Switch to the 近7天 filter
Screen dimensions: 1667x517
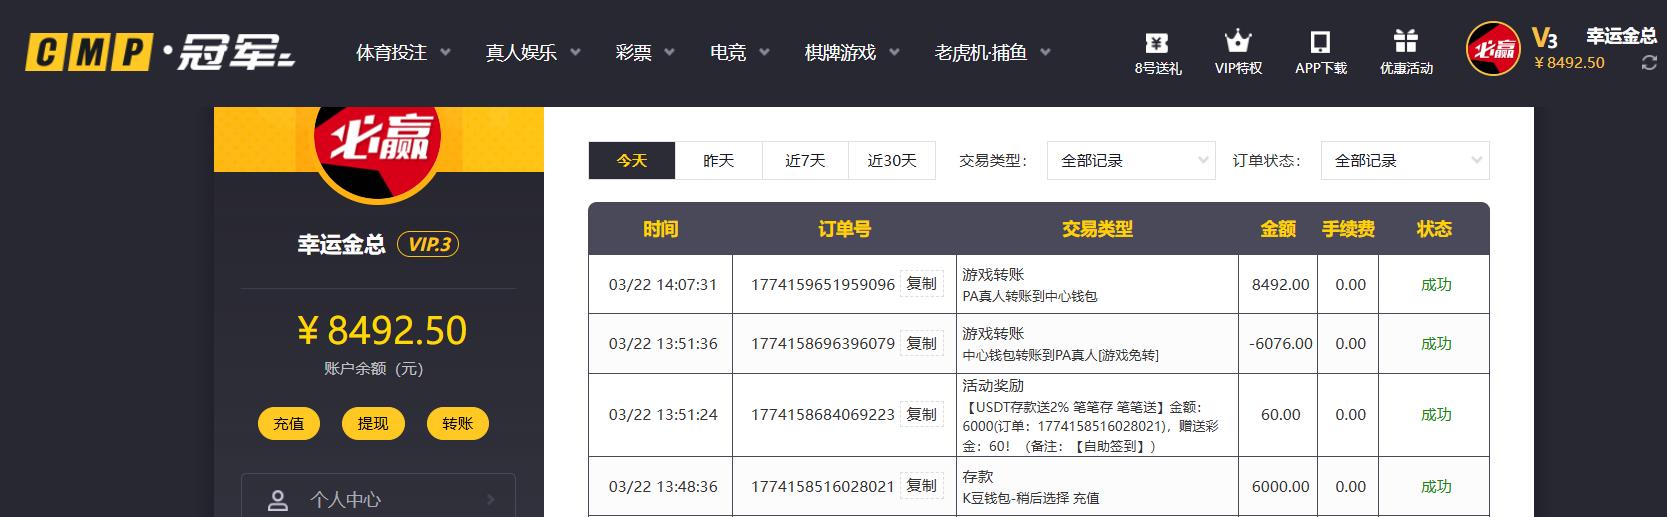pyautogui.click(x=805, y=160)
